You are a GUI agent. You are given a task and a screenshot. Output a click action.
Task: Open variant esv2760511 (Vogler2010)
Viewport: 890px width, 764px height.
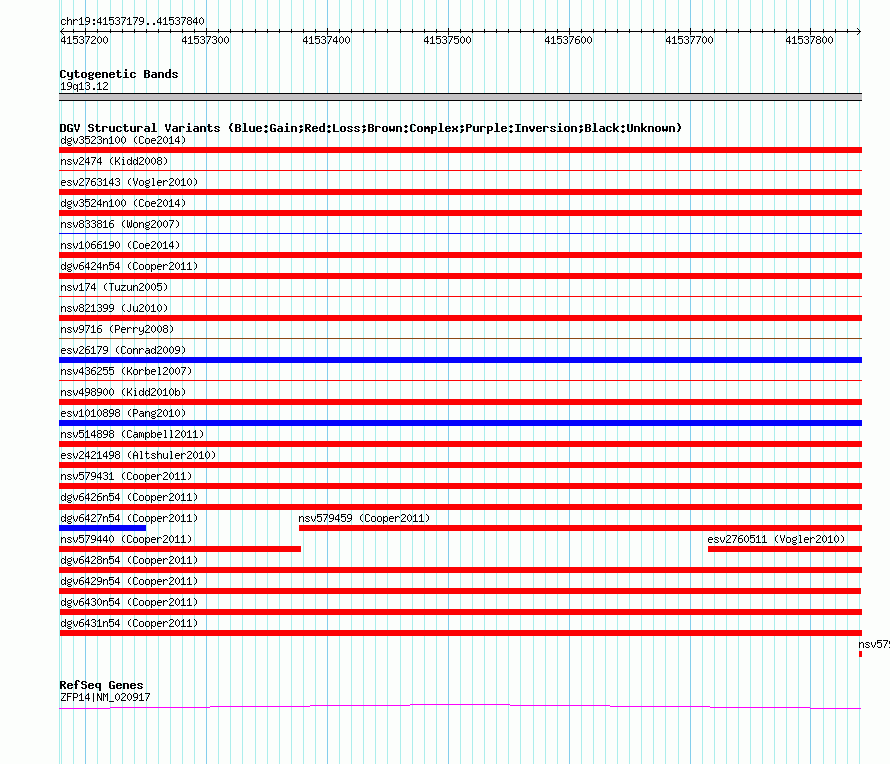click(x=776, y=539)
